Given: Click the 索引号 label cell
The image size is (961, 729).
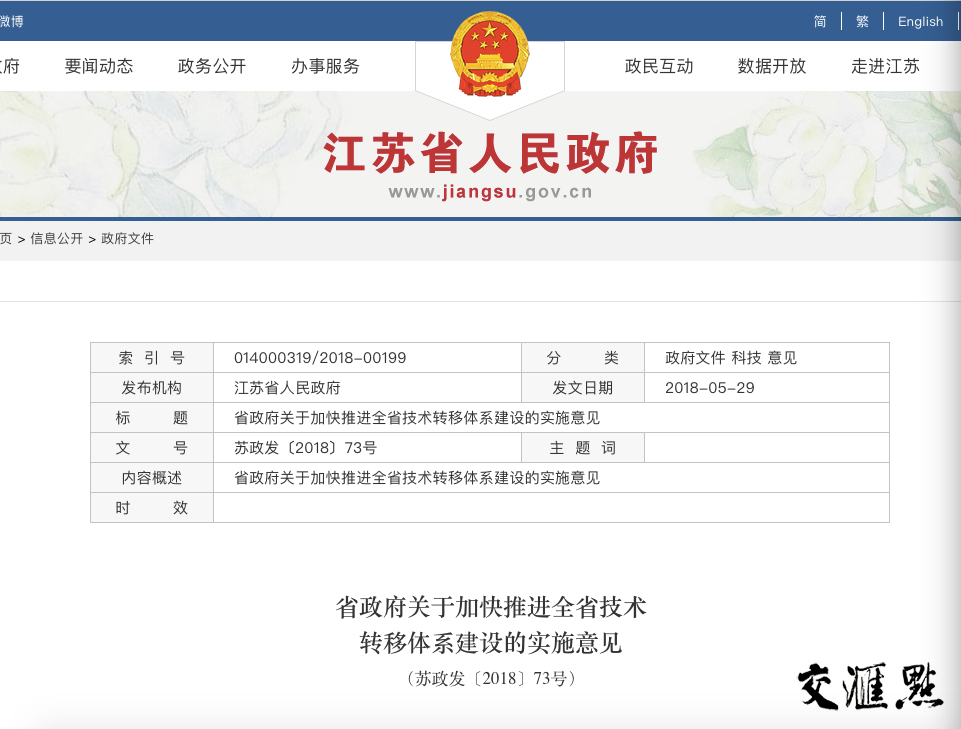Looking at the screenshot, I should pyautogui.click(x=152, y=358).
